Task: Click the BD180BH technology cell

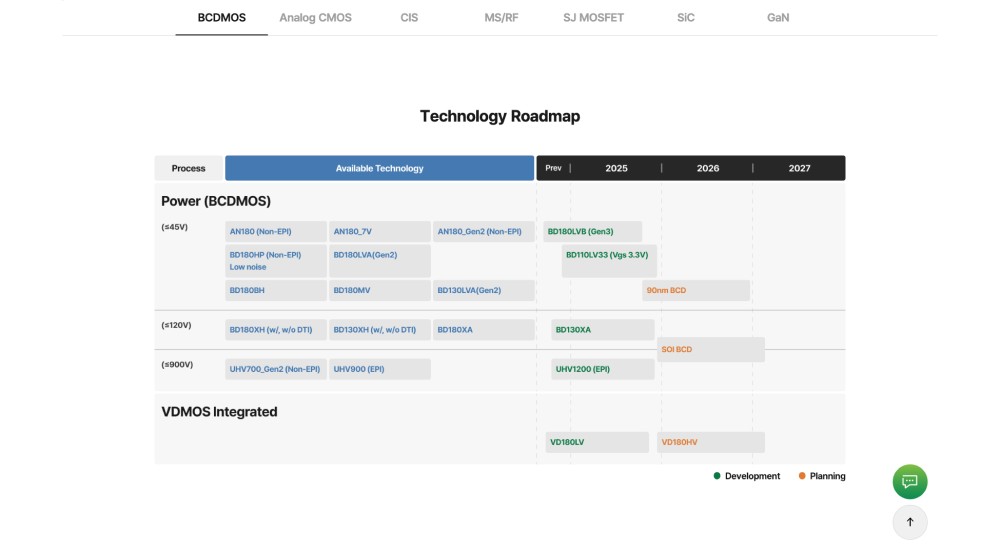Action: [276, 290]
